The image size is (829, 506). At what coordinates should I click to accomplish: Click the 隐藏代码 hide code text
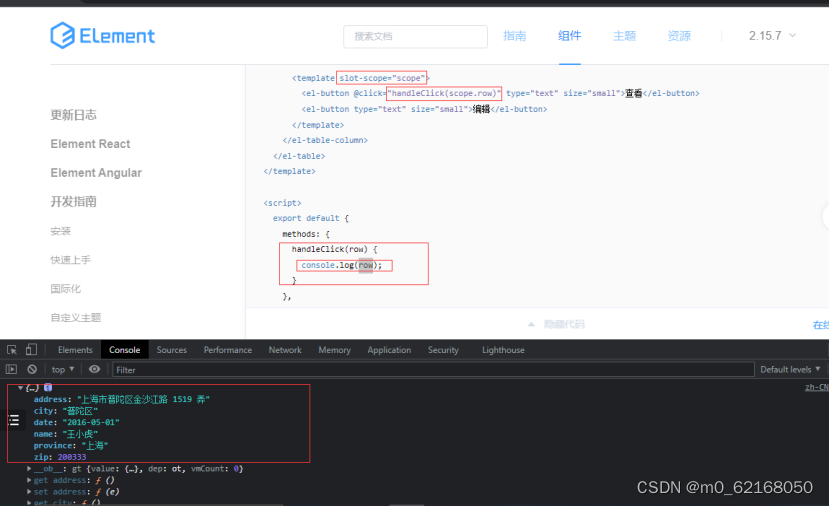click(x=564, y=324)
